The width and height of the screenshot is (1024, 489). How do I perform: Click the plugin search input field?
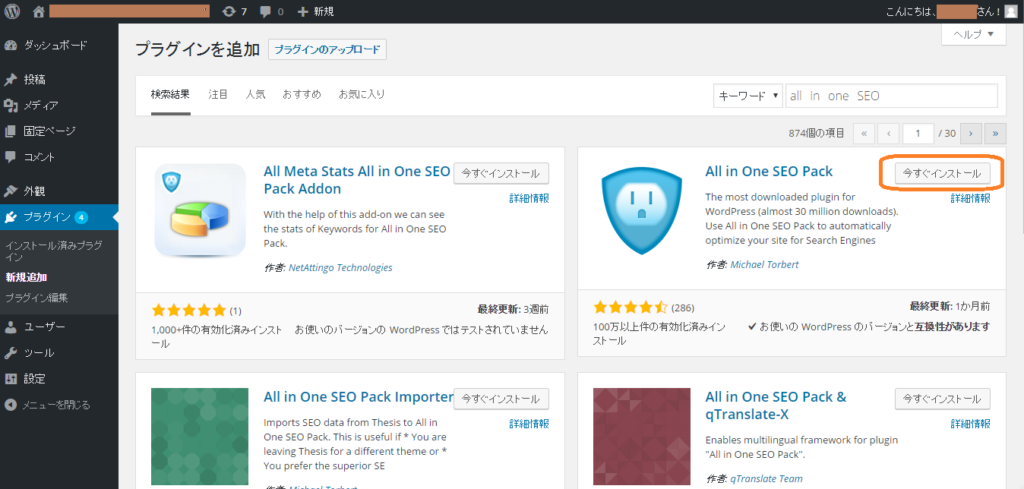[x=891, y=95]
